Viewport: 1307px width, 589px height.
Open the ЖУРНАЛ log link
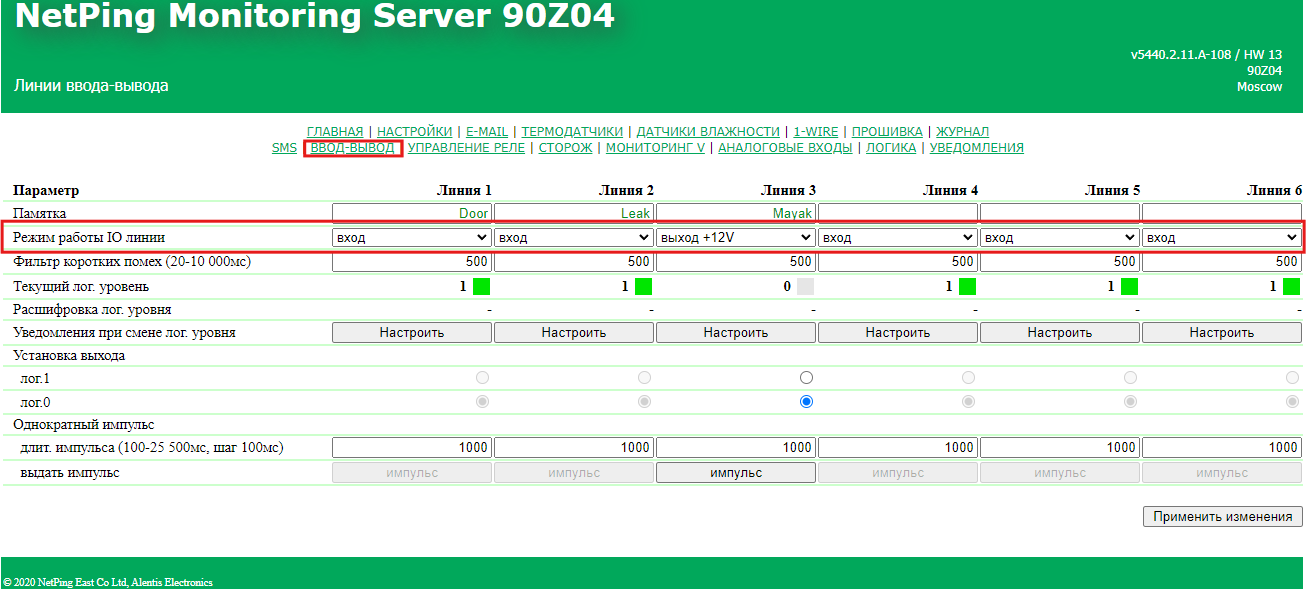(x=962, y=132)
